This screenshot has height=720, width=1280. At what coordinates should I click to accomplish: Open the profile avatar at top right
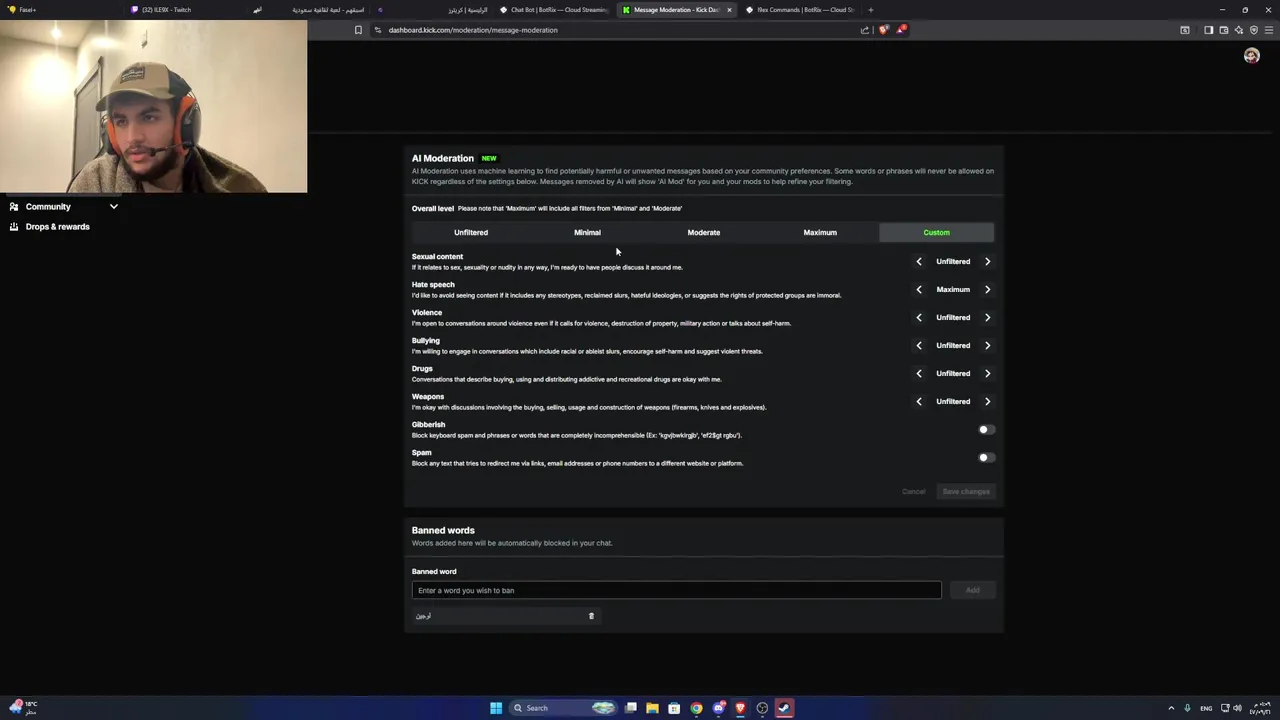pos(1251,56)
